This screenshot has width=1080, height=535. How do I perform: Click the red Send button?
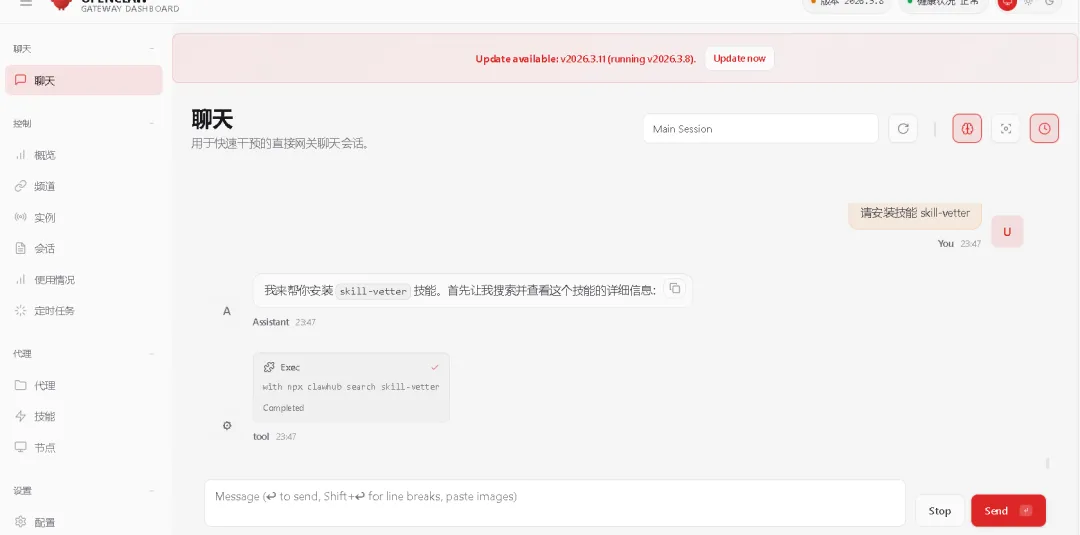coord(1008,511)
